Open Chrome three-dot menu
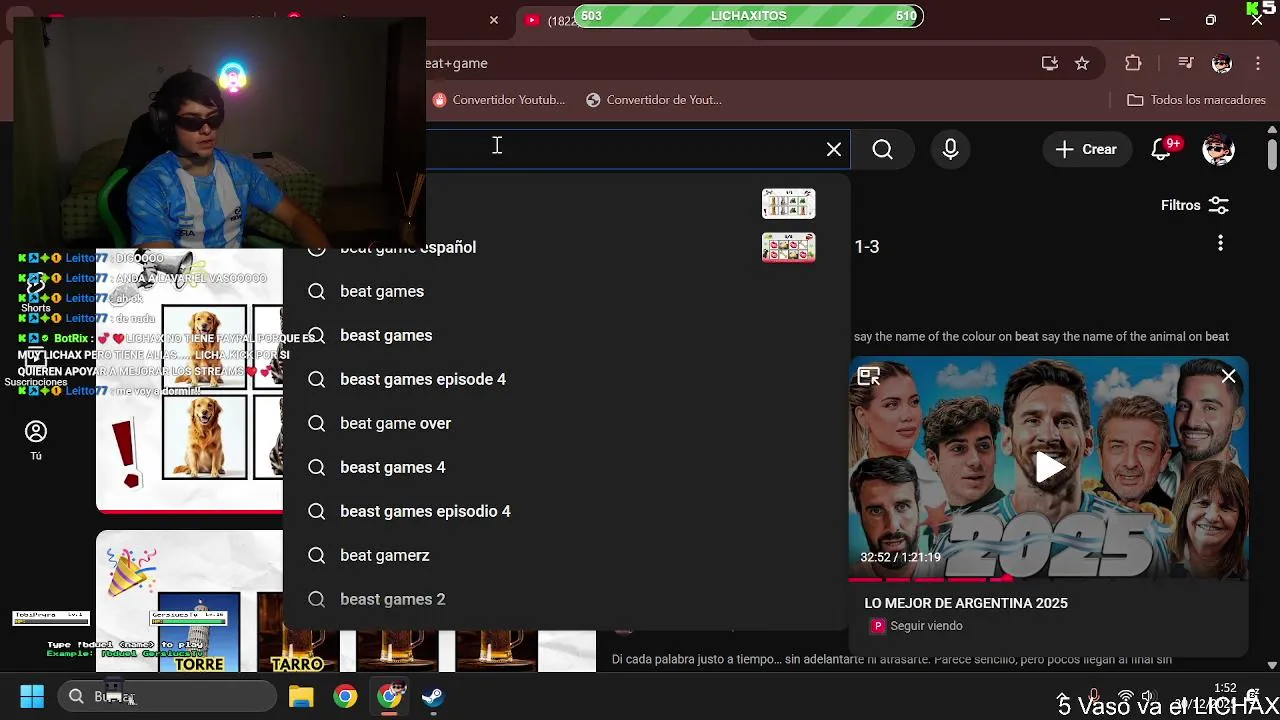The height and width of the screenshot is (720, 1280). [x=1257, y=63]
